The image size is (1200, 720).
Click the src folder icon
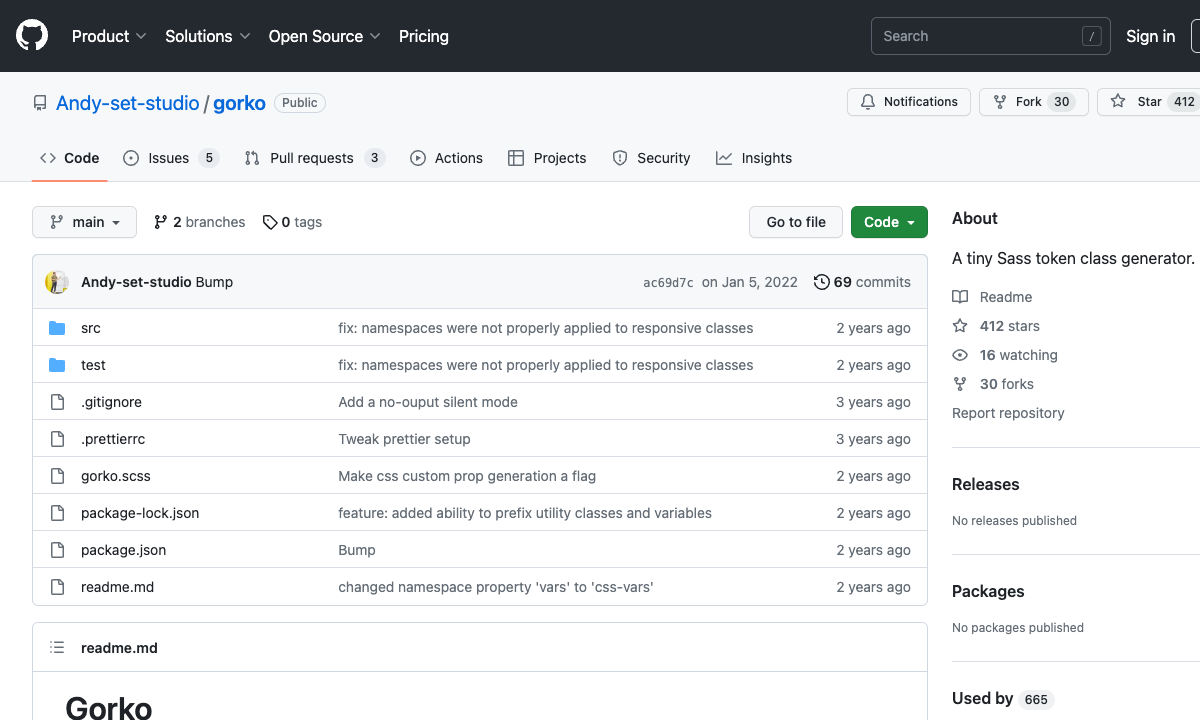57,328
